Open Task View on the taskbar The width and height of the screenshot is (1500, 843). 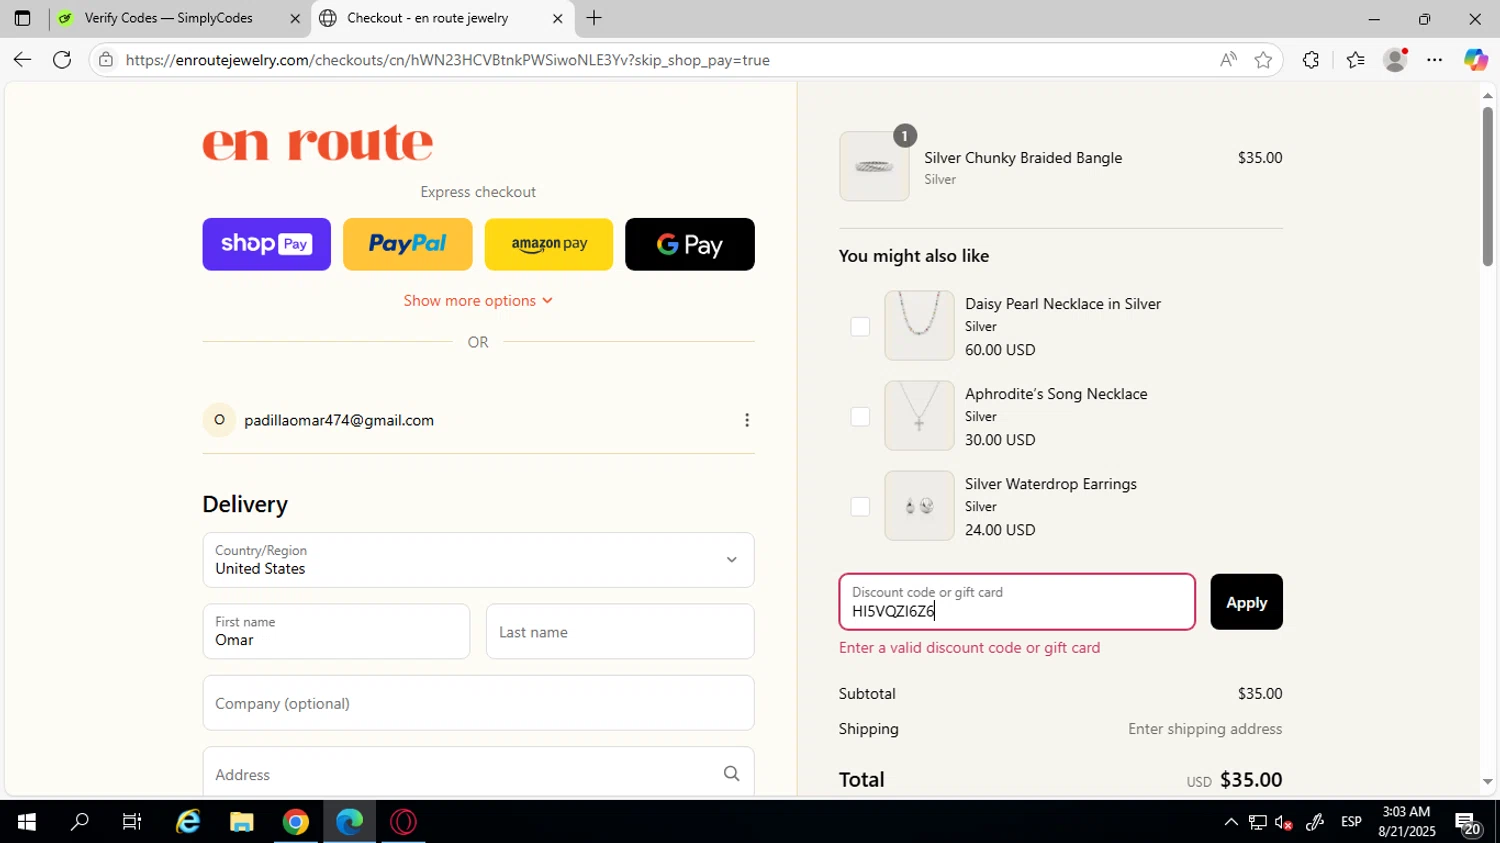(132, 822)
